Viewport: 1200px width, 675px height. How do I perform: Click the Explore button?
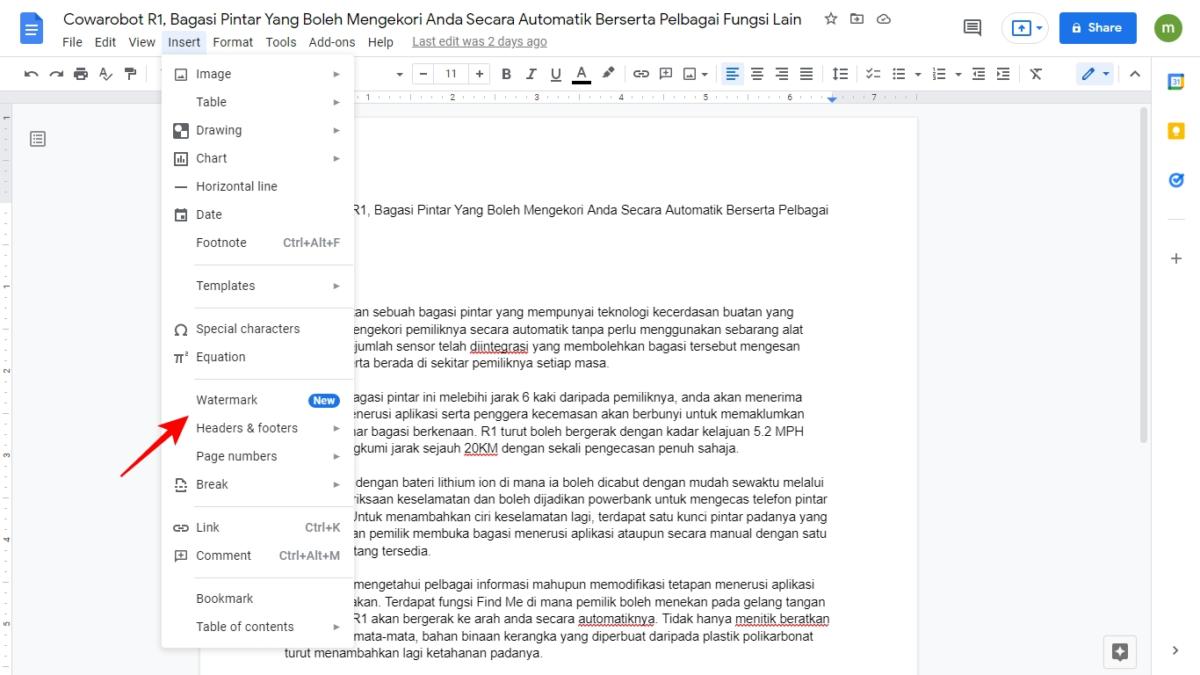(1120, 652)
